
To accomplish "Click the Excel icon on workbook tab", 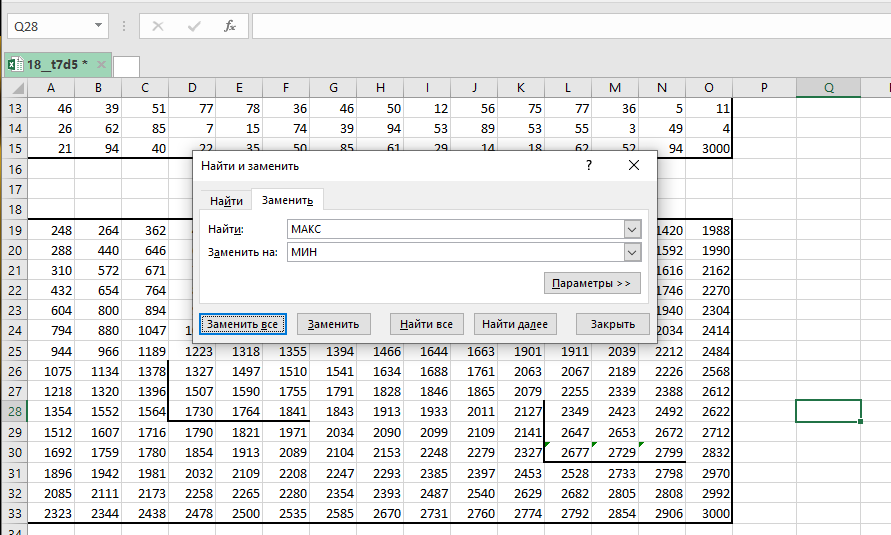I will click(15, 65).
